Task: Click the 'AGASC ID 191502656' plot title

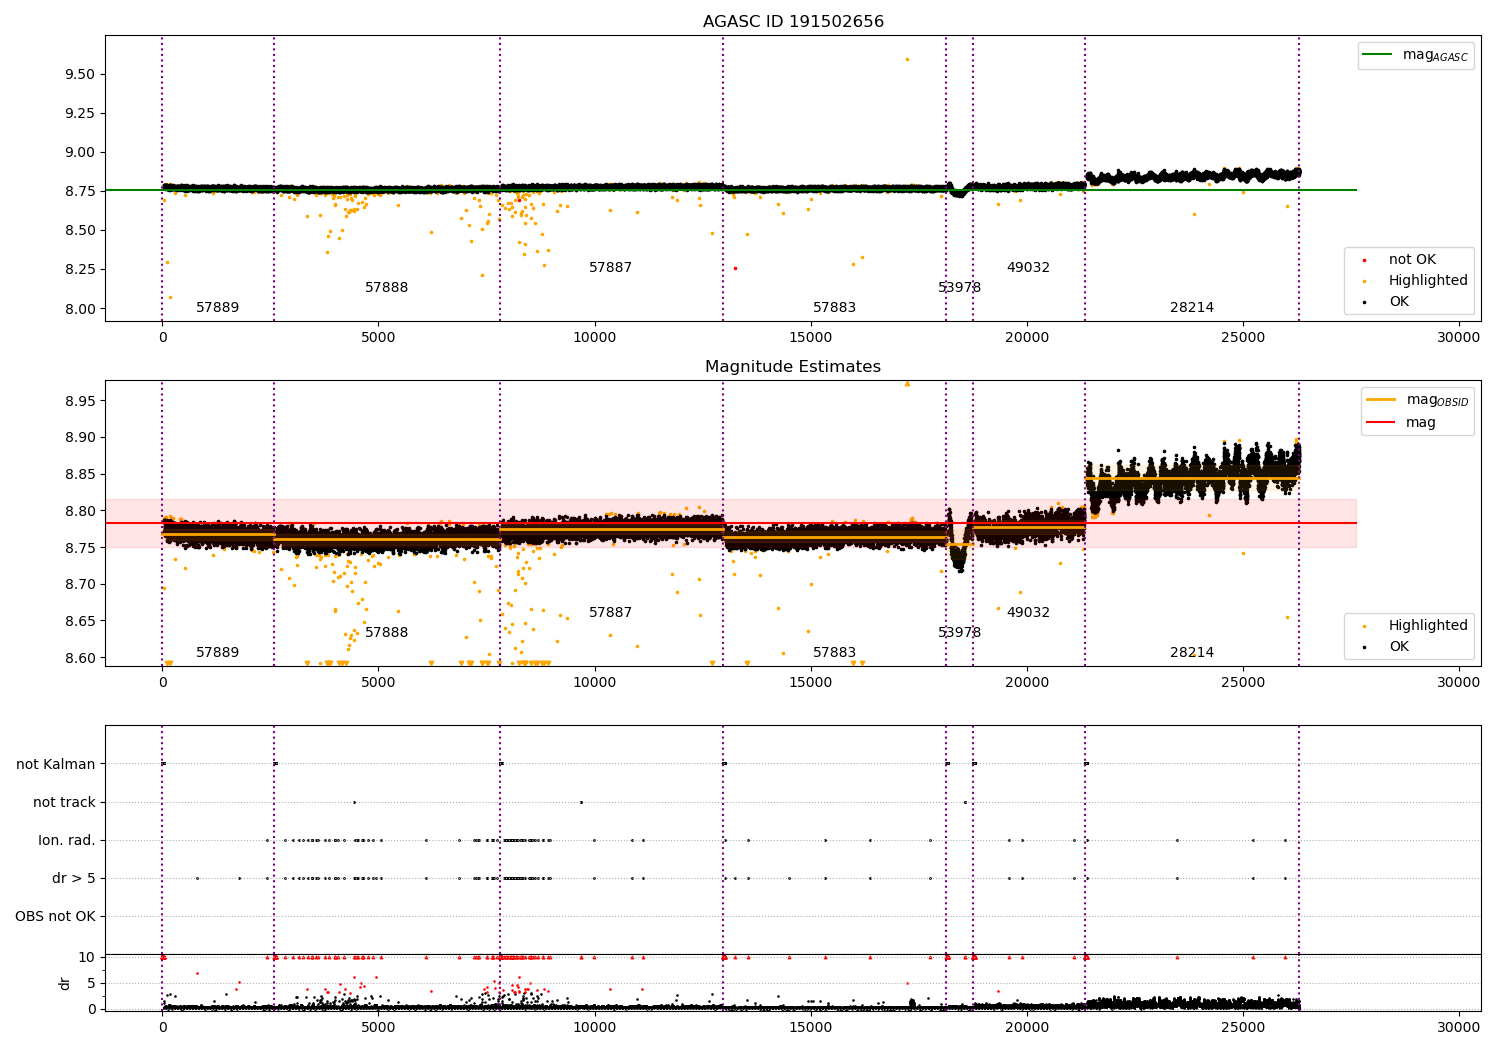Action: 793,22
